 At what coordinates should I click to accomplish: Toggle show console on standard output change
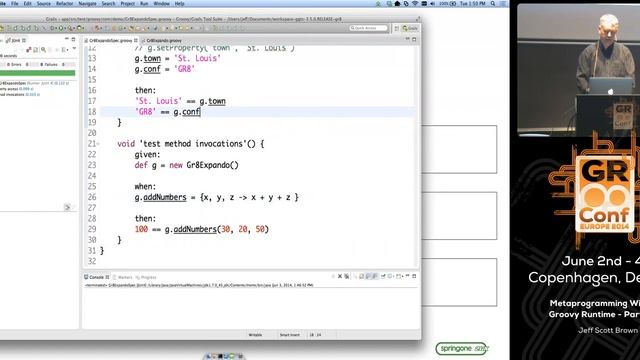(x=368, y=276)
